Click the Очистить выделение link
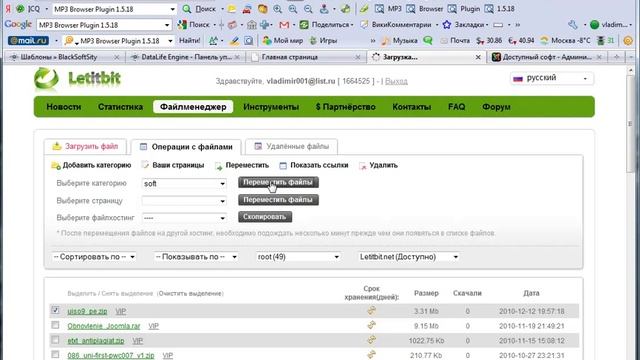This screenshot has height=360, width=640. (191, 293)
